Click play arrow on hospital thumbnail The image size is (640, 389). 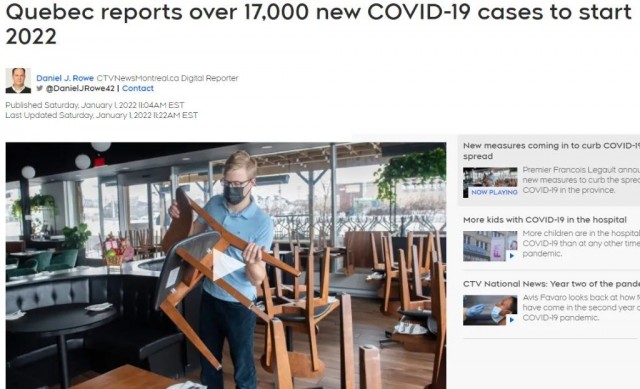(x=511, y=256)
